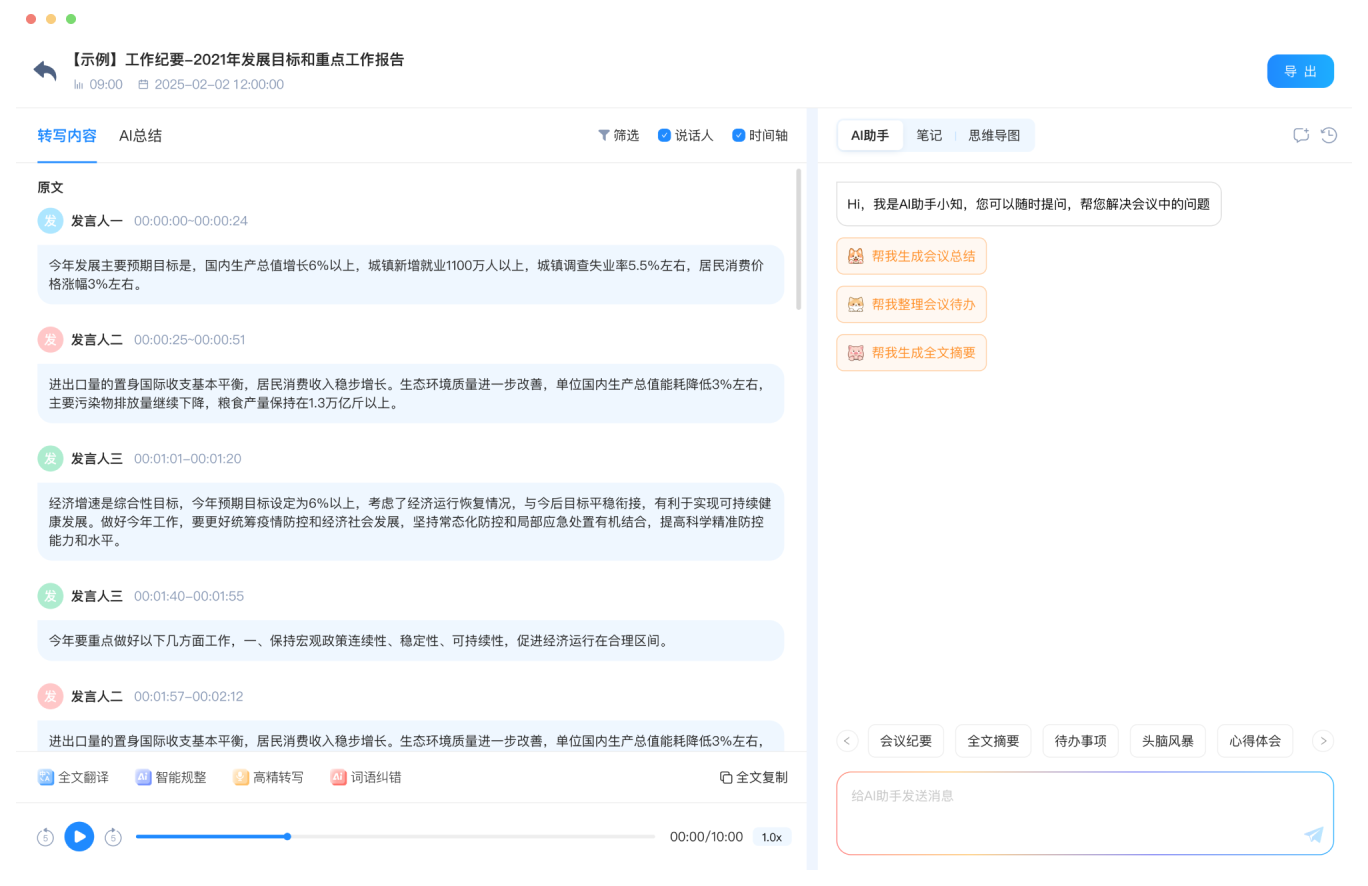Open the 1.0x playback speed selector
The image size is (1368, 886).
pos(771,837)
